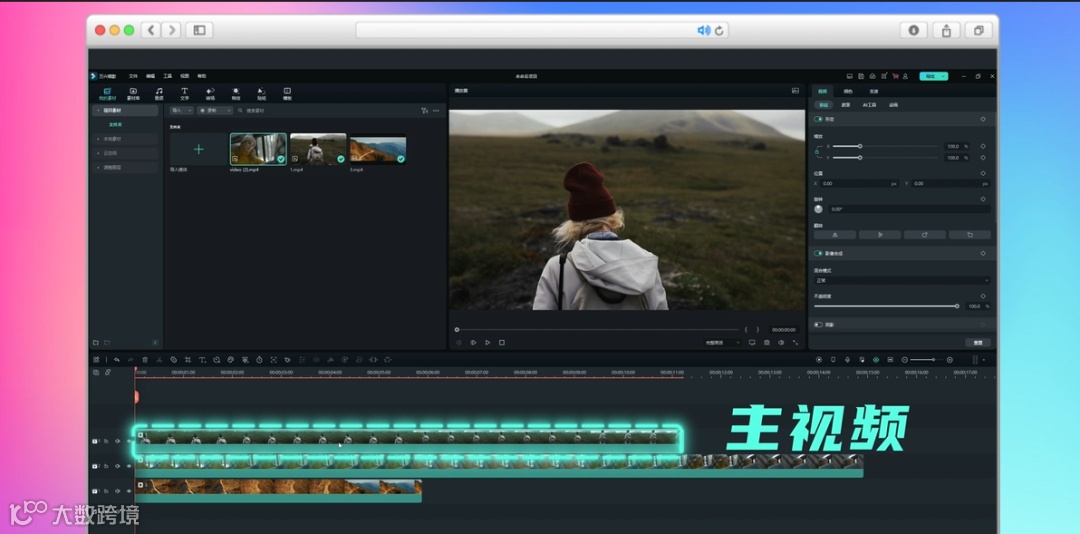The height and width of the screenshot is (534, 1080).
Task: Switch to the 动画 animation sub-tab
Action: (x=893, y=105)
